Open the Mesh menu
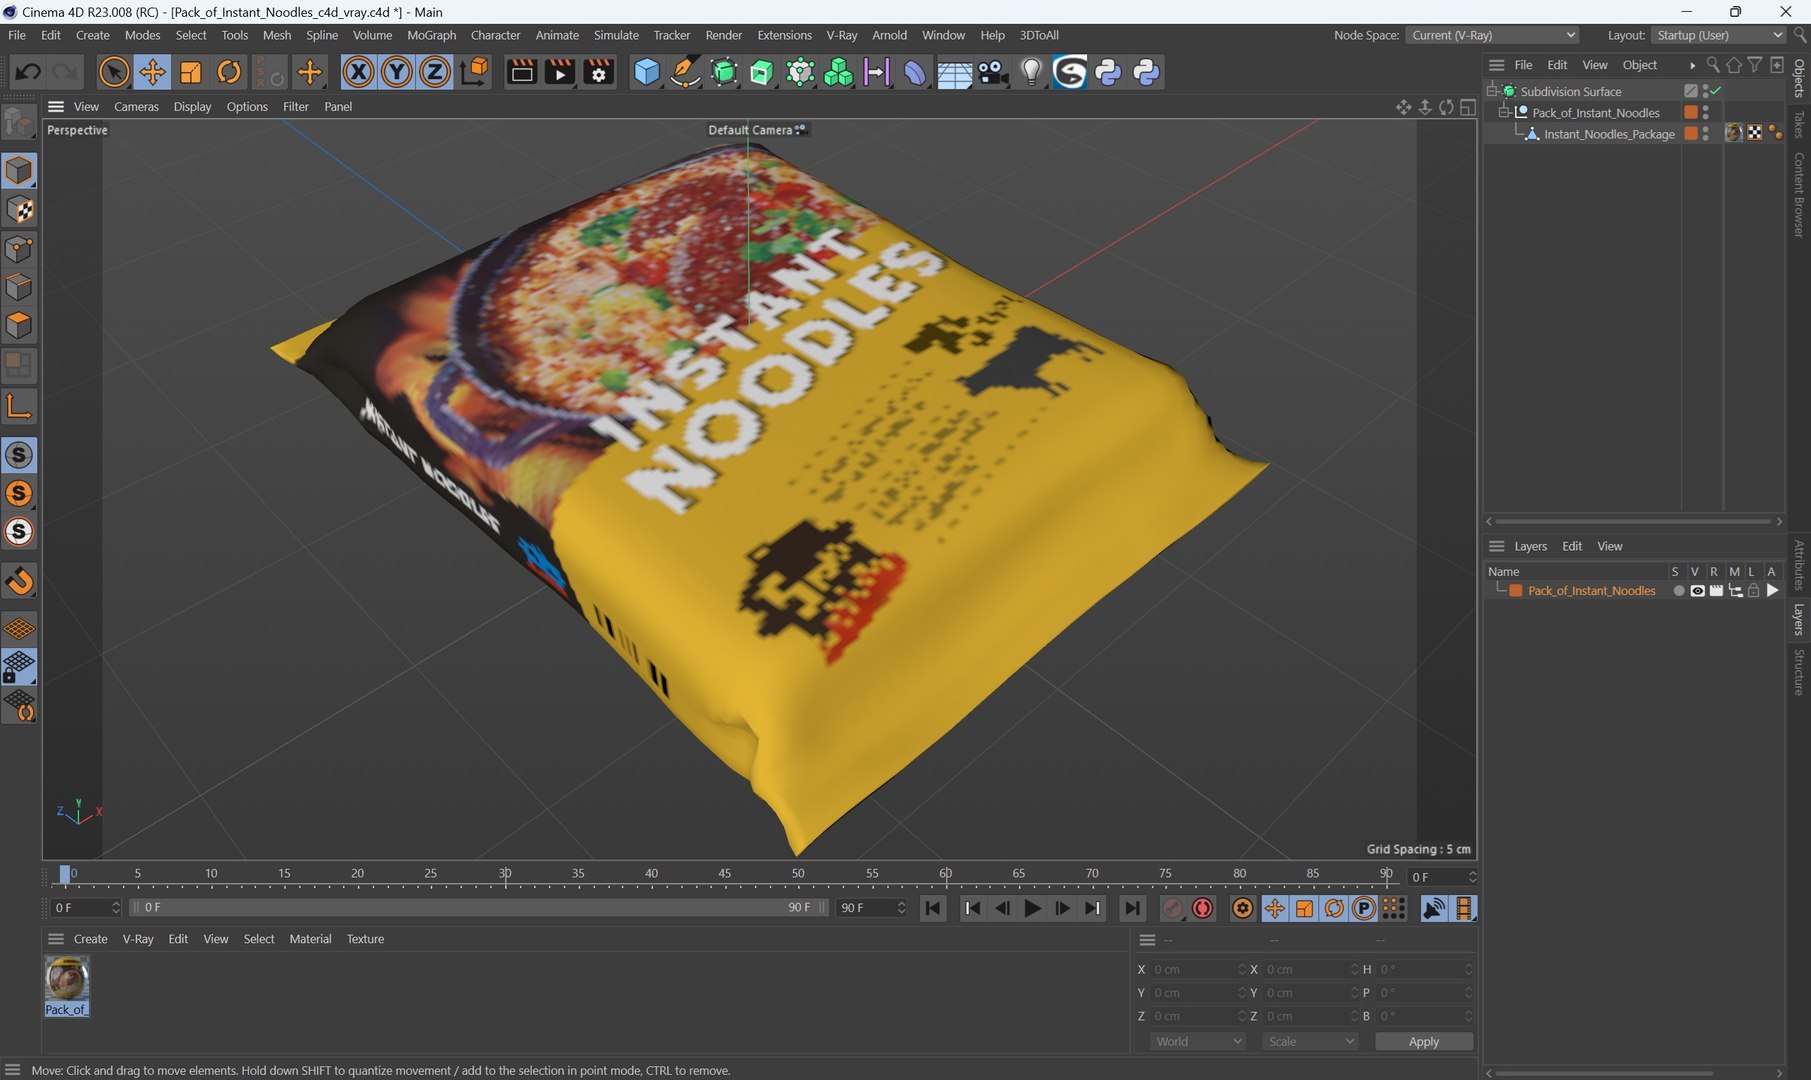Viewport: 1811px width, 1080px height. click(277, 35)
